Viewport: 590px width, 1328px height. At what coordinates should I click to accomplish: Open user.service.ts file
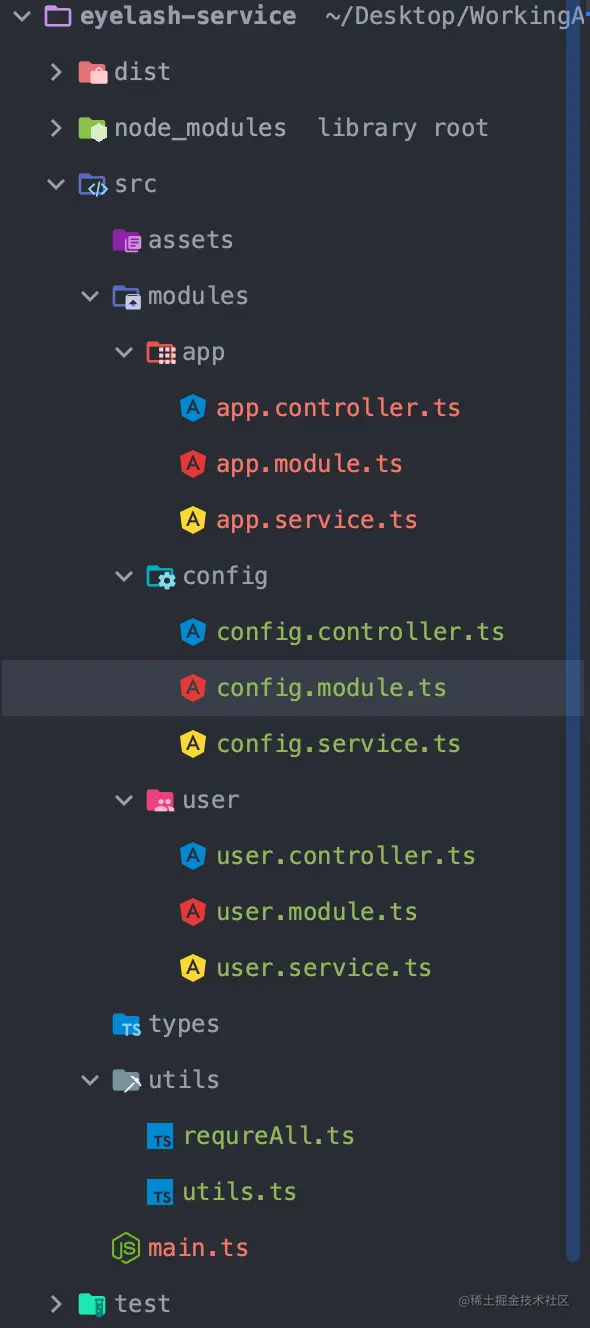point(324,968)
